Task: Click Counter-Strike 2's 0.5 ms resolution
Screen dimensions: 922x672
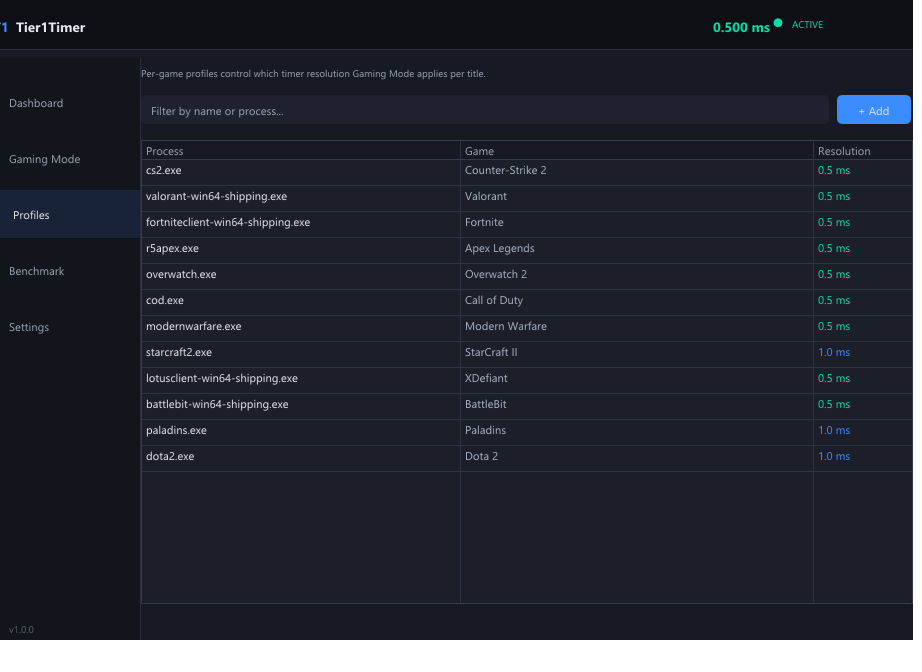Action: tap(834, 170)
